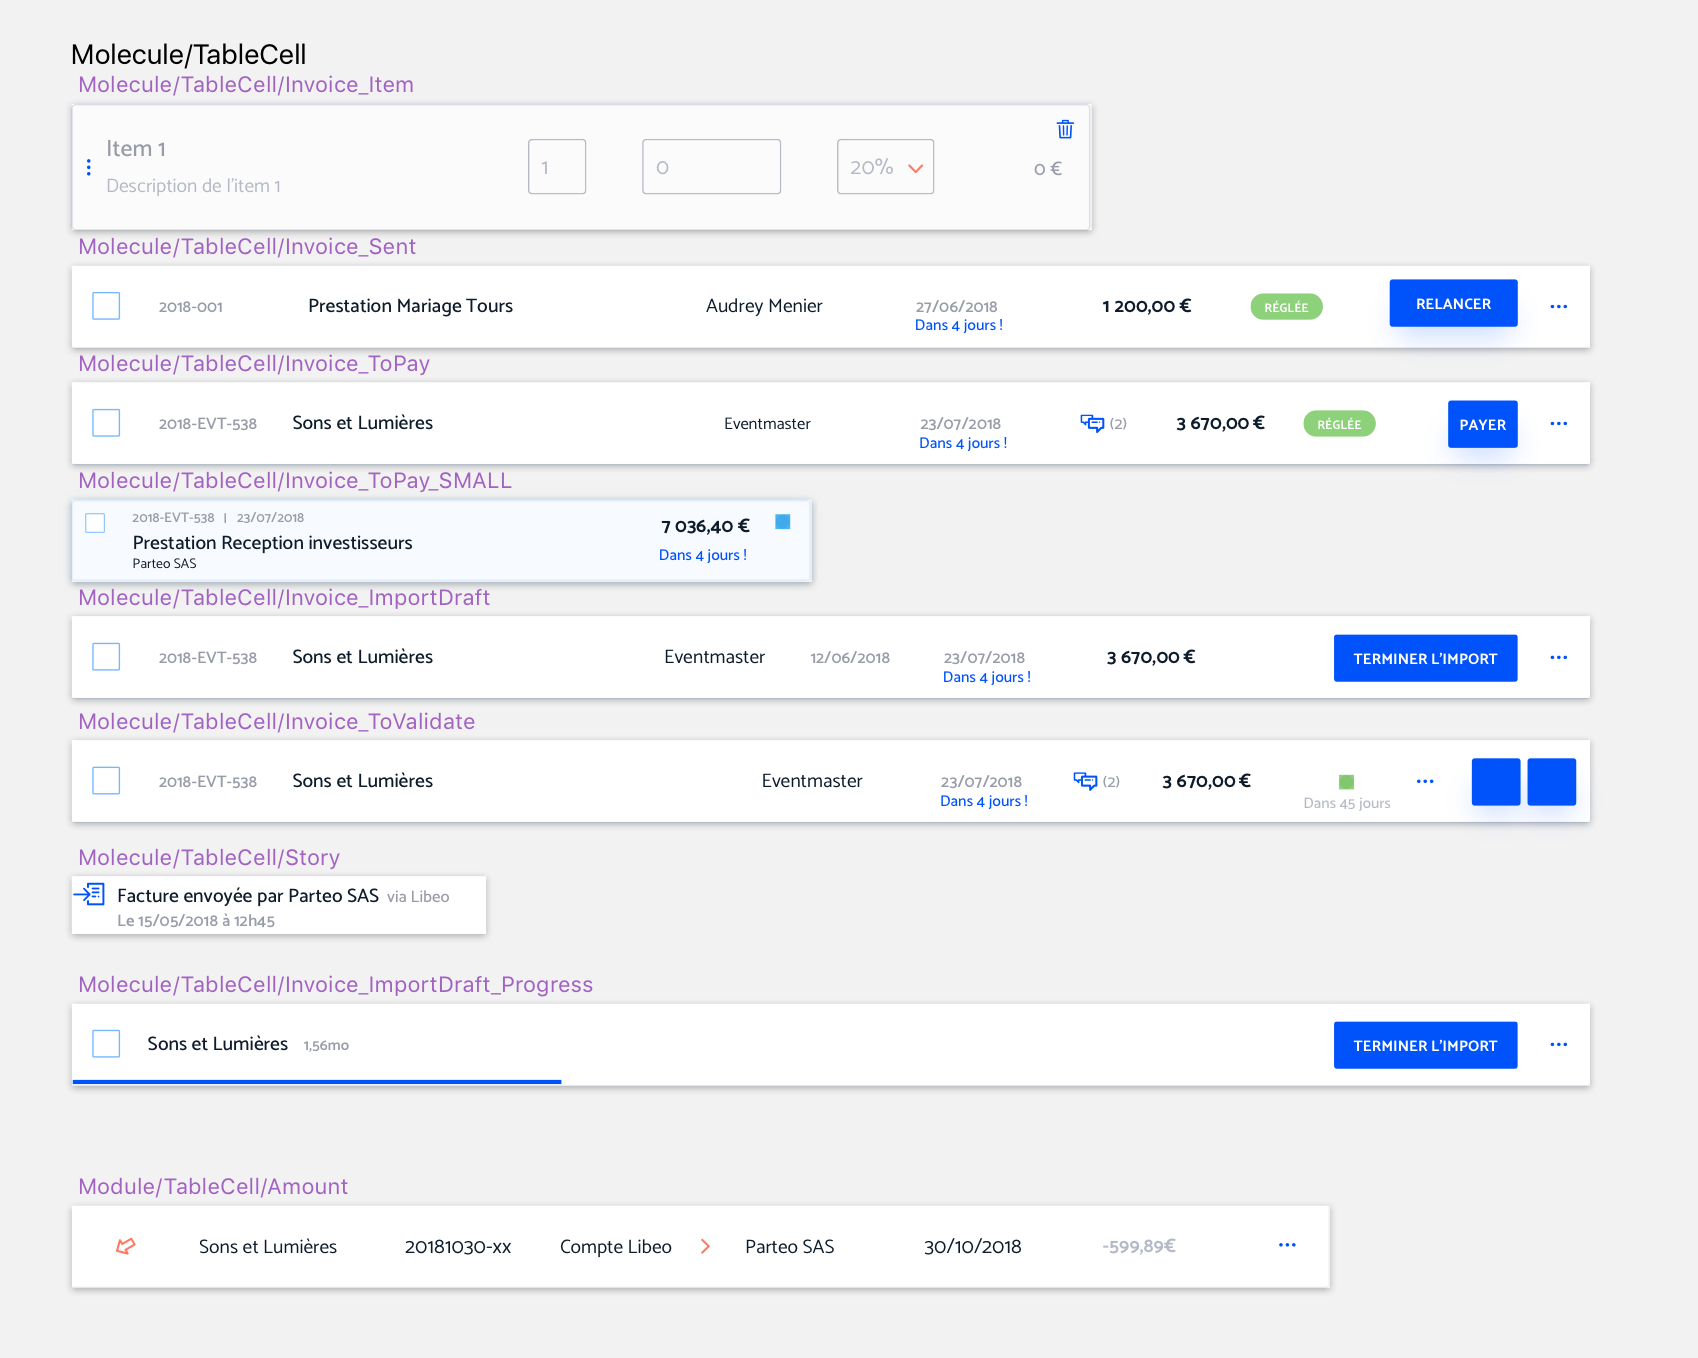The width and height of the screenshot is (1698, 1358).
Task: Click Audrey Menier client name
Action: (764, 306)
